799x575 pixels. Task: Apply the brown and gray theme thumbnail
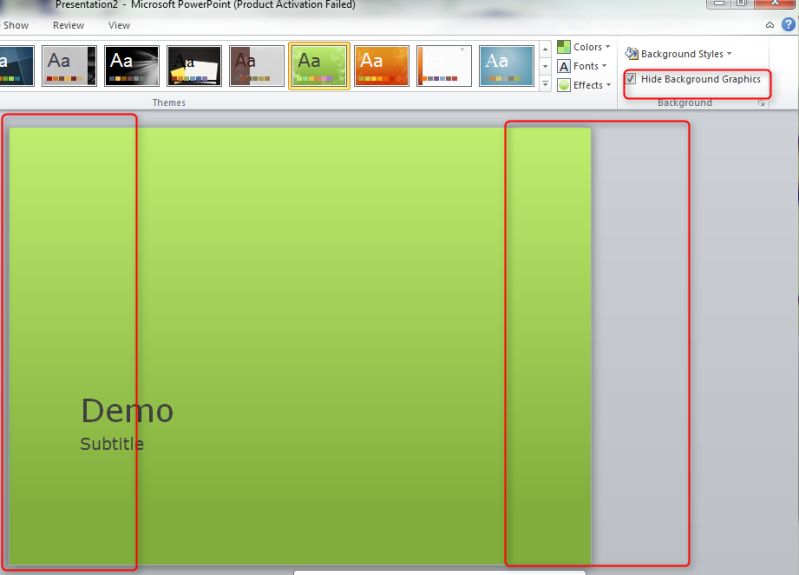click(257, 66)
